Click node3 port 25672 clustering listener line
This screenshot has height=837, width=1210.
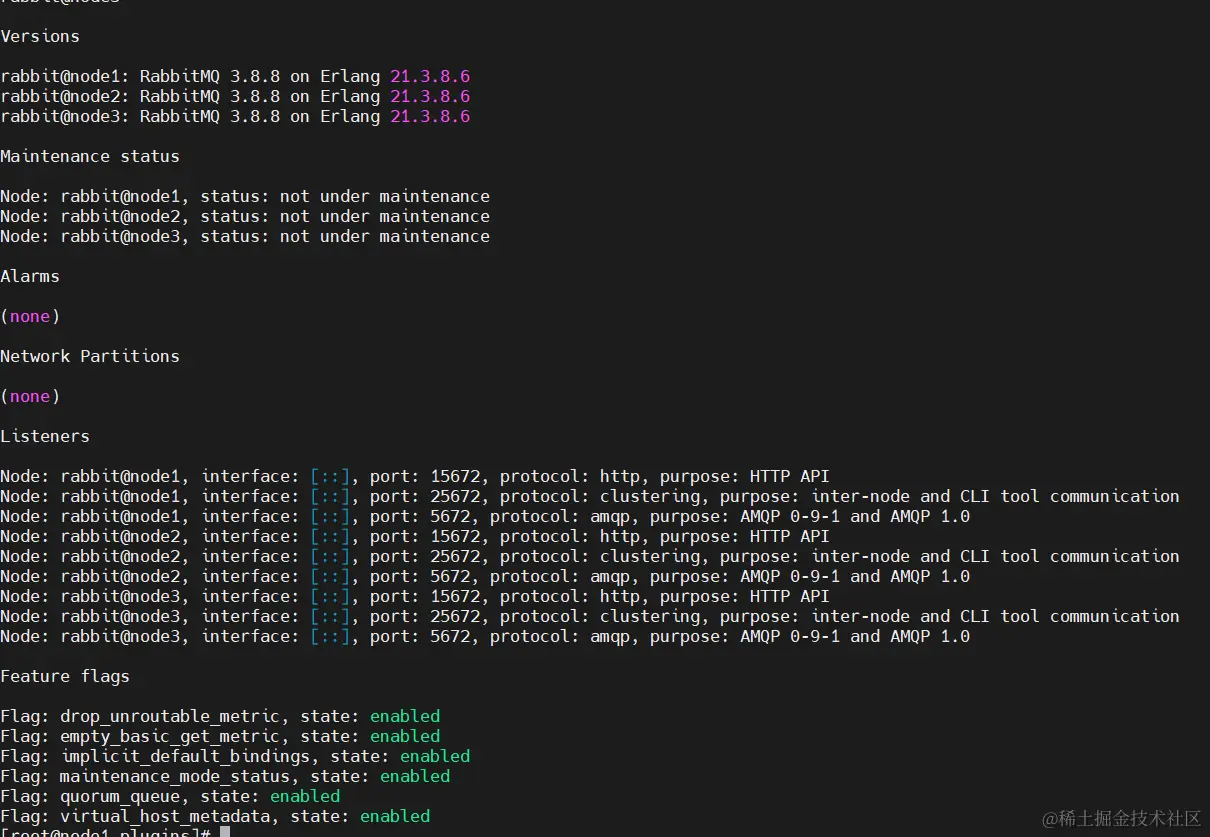(x=590, y=616)
